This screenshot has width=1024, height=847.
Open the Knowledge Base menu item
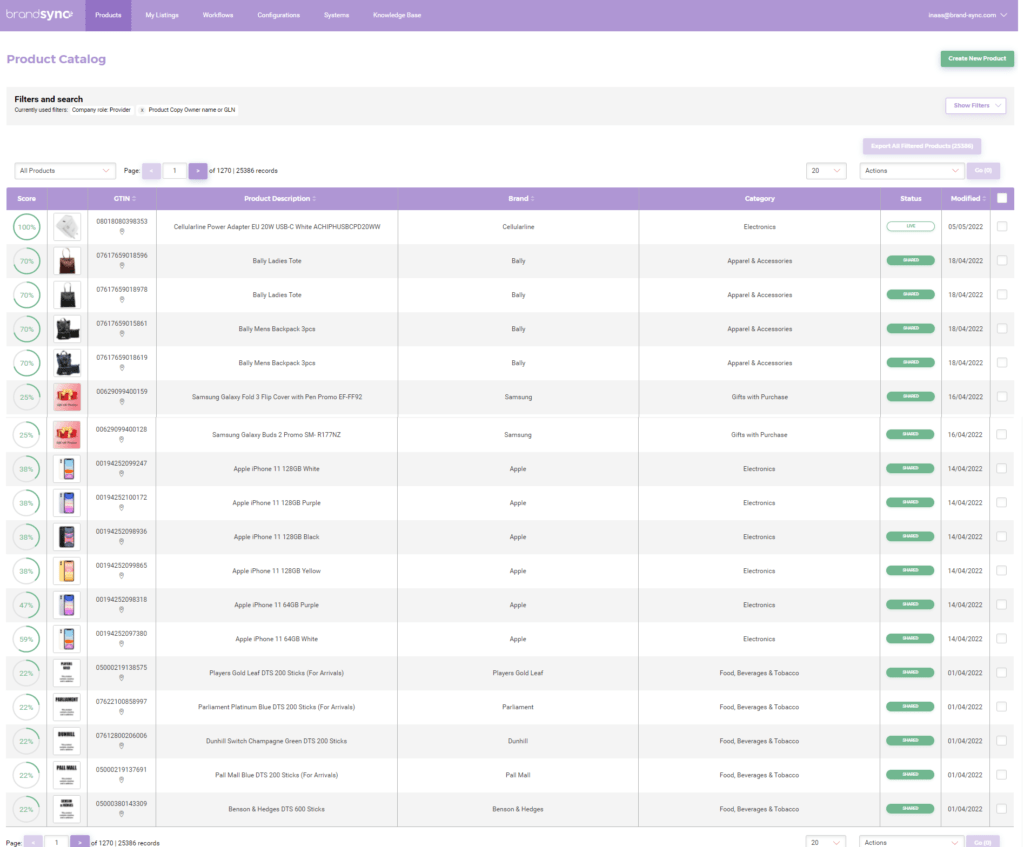[397, 14]
